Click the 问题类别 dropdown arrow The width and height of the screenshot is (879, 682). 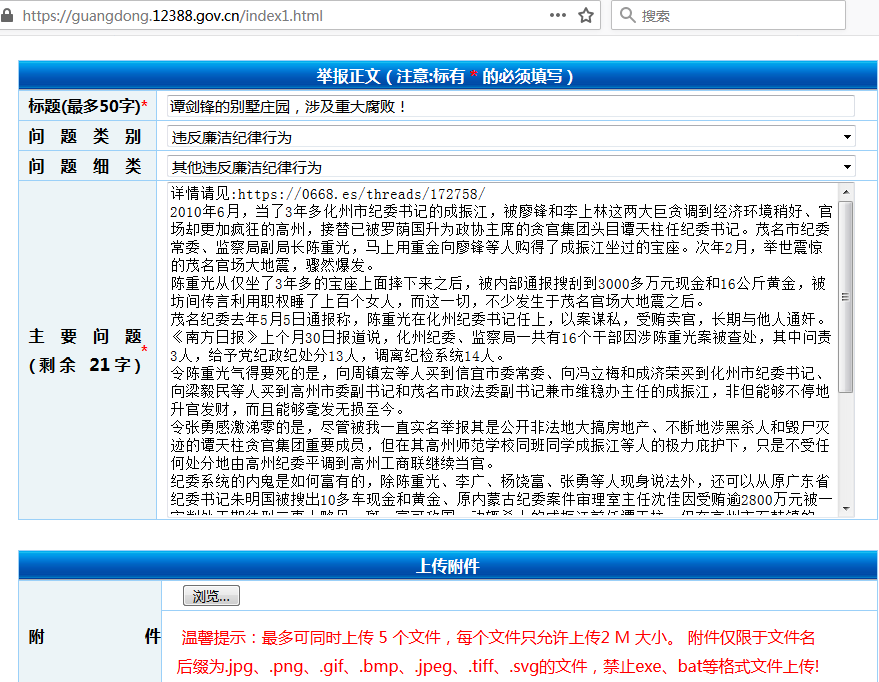click(847, 136)
